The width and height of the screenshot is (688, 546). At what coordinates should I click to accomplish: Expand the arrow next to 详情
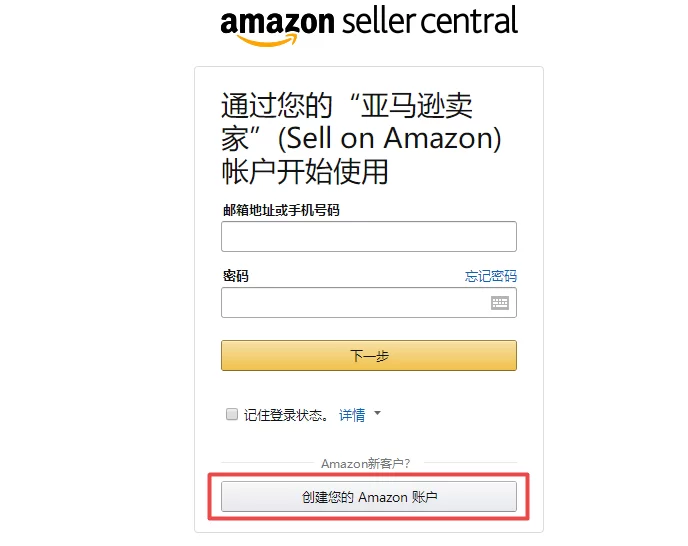click(x=377, y=413)
